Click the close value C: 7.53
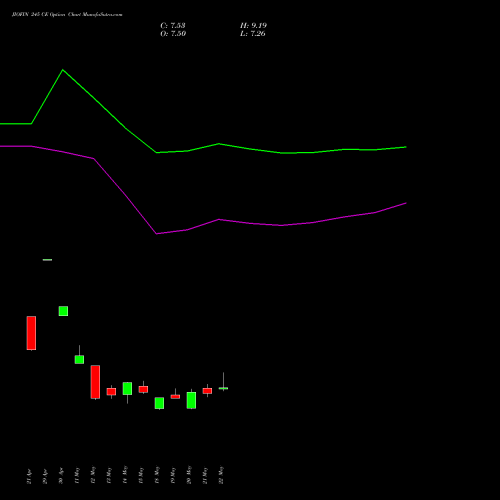The width and height of the screenshot is (500, 500). [x=173, y=26]
